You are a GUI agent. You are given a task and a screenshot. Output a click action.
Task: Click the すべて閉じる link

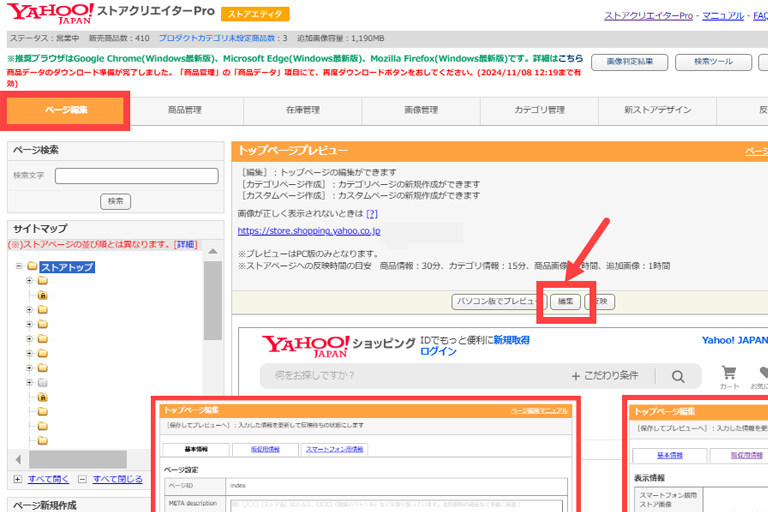[x=118, y=479]
